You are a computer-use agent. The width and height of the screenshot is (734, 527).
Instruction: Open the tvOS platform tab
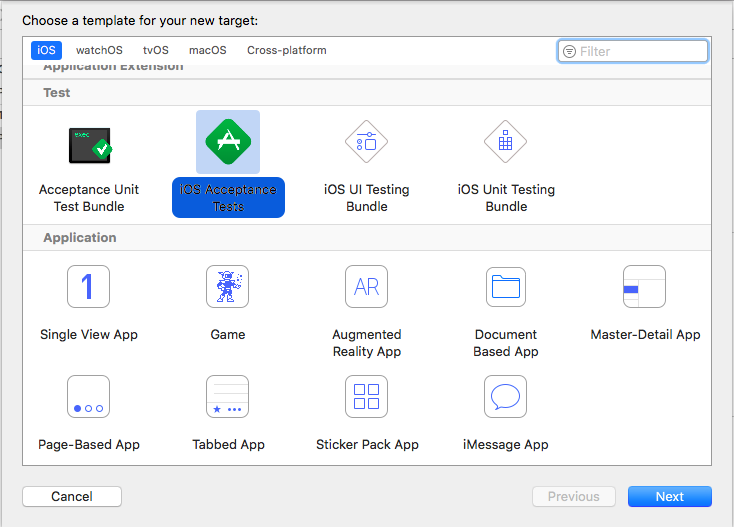156,50
